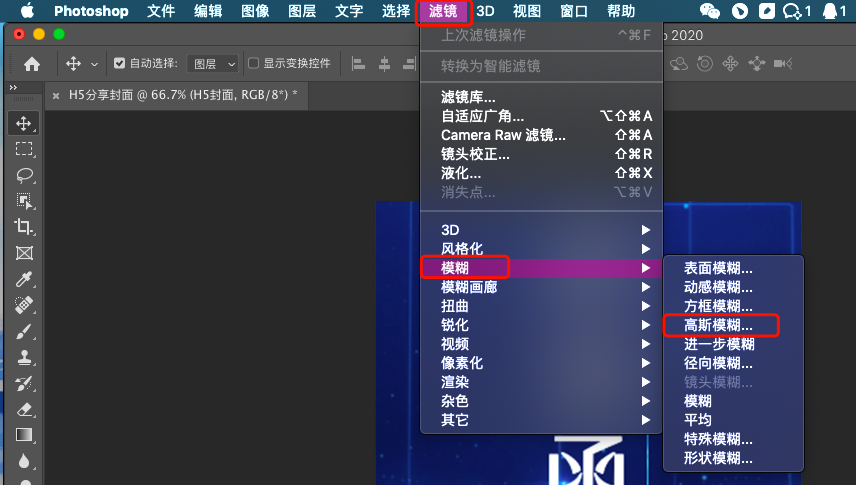Enable the 显示变换控件 checkbox
This screenshot has height=485, width=856.
(253, 63)
